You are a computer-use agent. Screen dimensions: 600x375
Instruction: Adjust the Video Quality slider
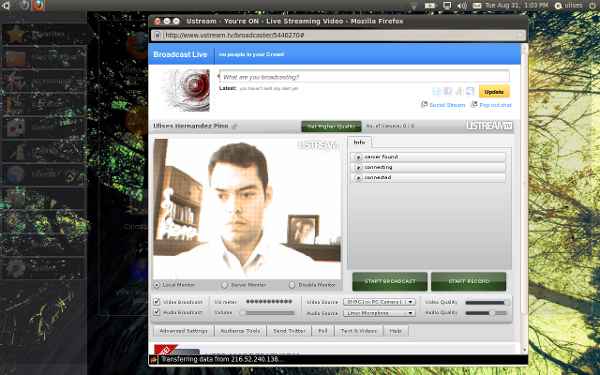point(488,302)
